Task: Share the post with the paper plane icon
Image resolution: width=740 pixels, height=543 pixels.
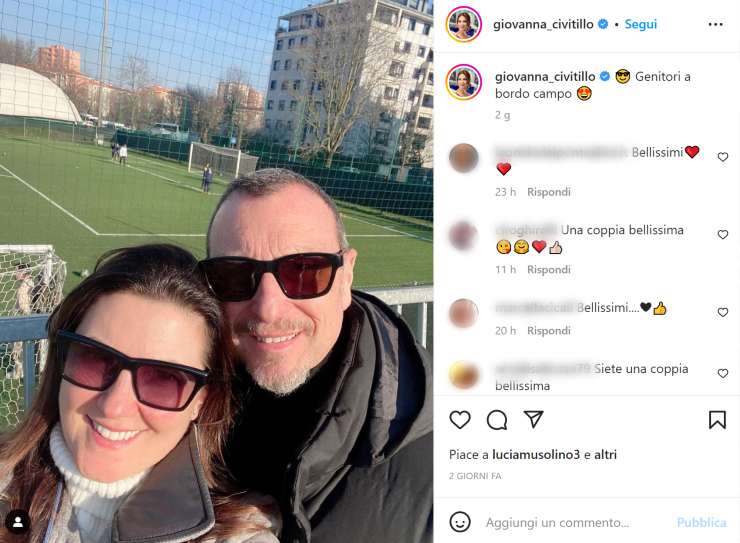Action: [533, 419]
